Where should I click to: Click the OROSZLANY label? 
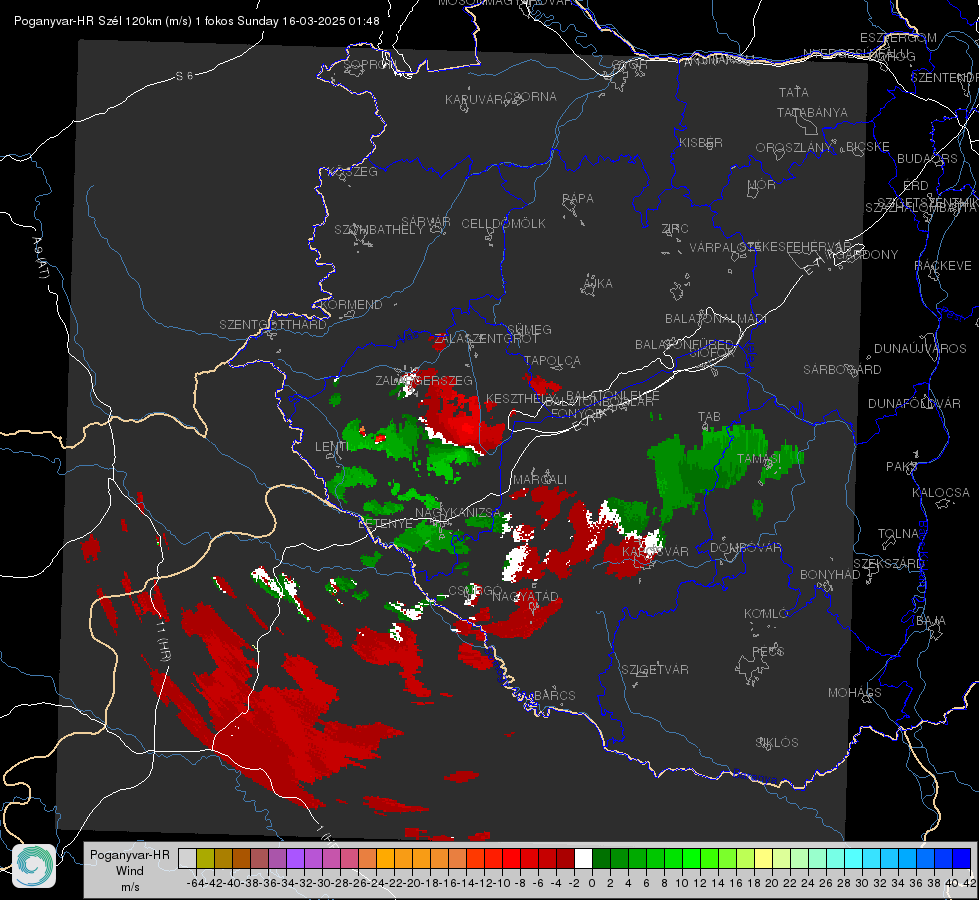[794, 148]
